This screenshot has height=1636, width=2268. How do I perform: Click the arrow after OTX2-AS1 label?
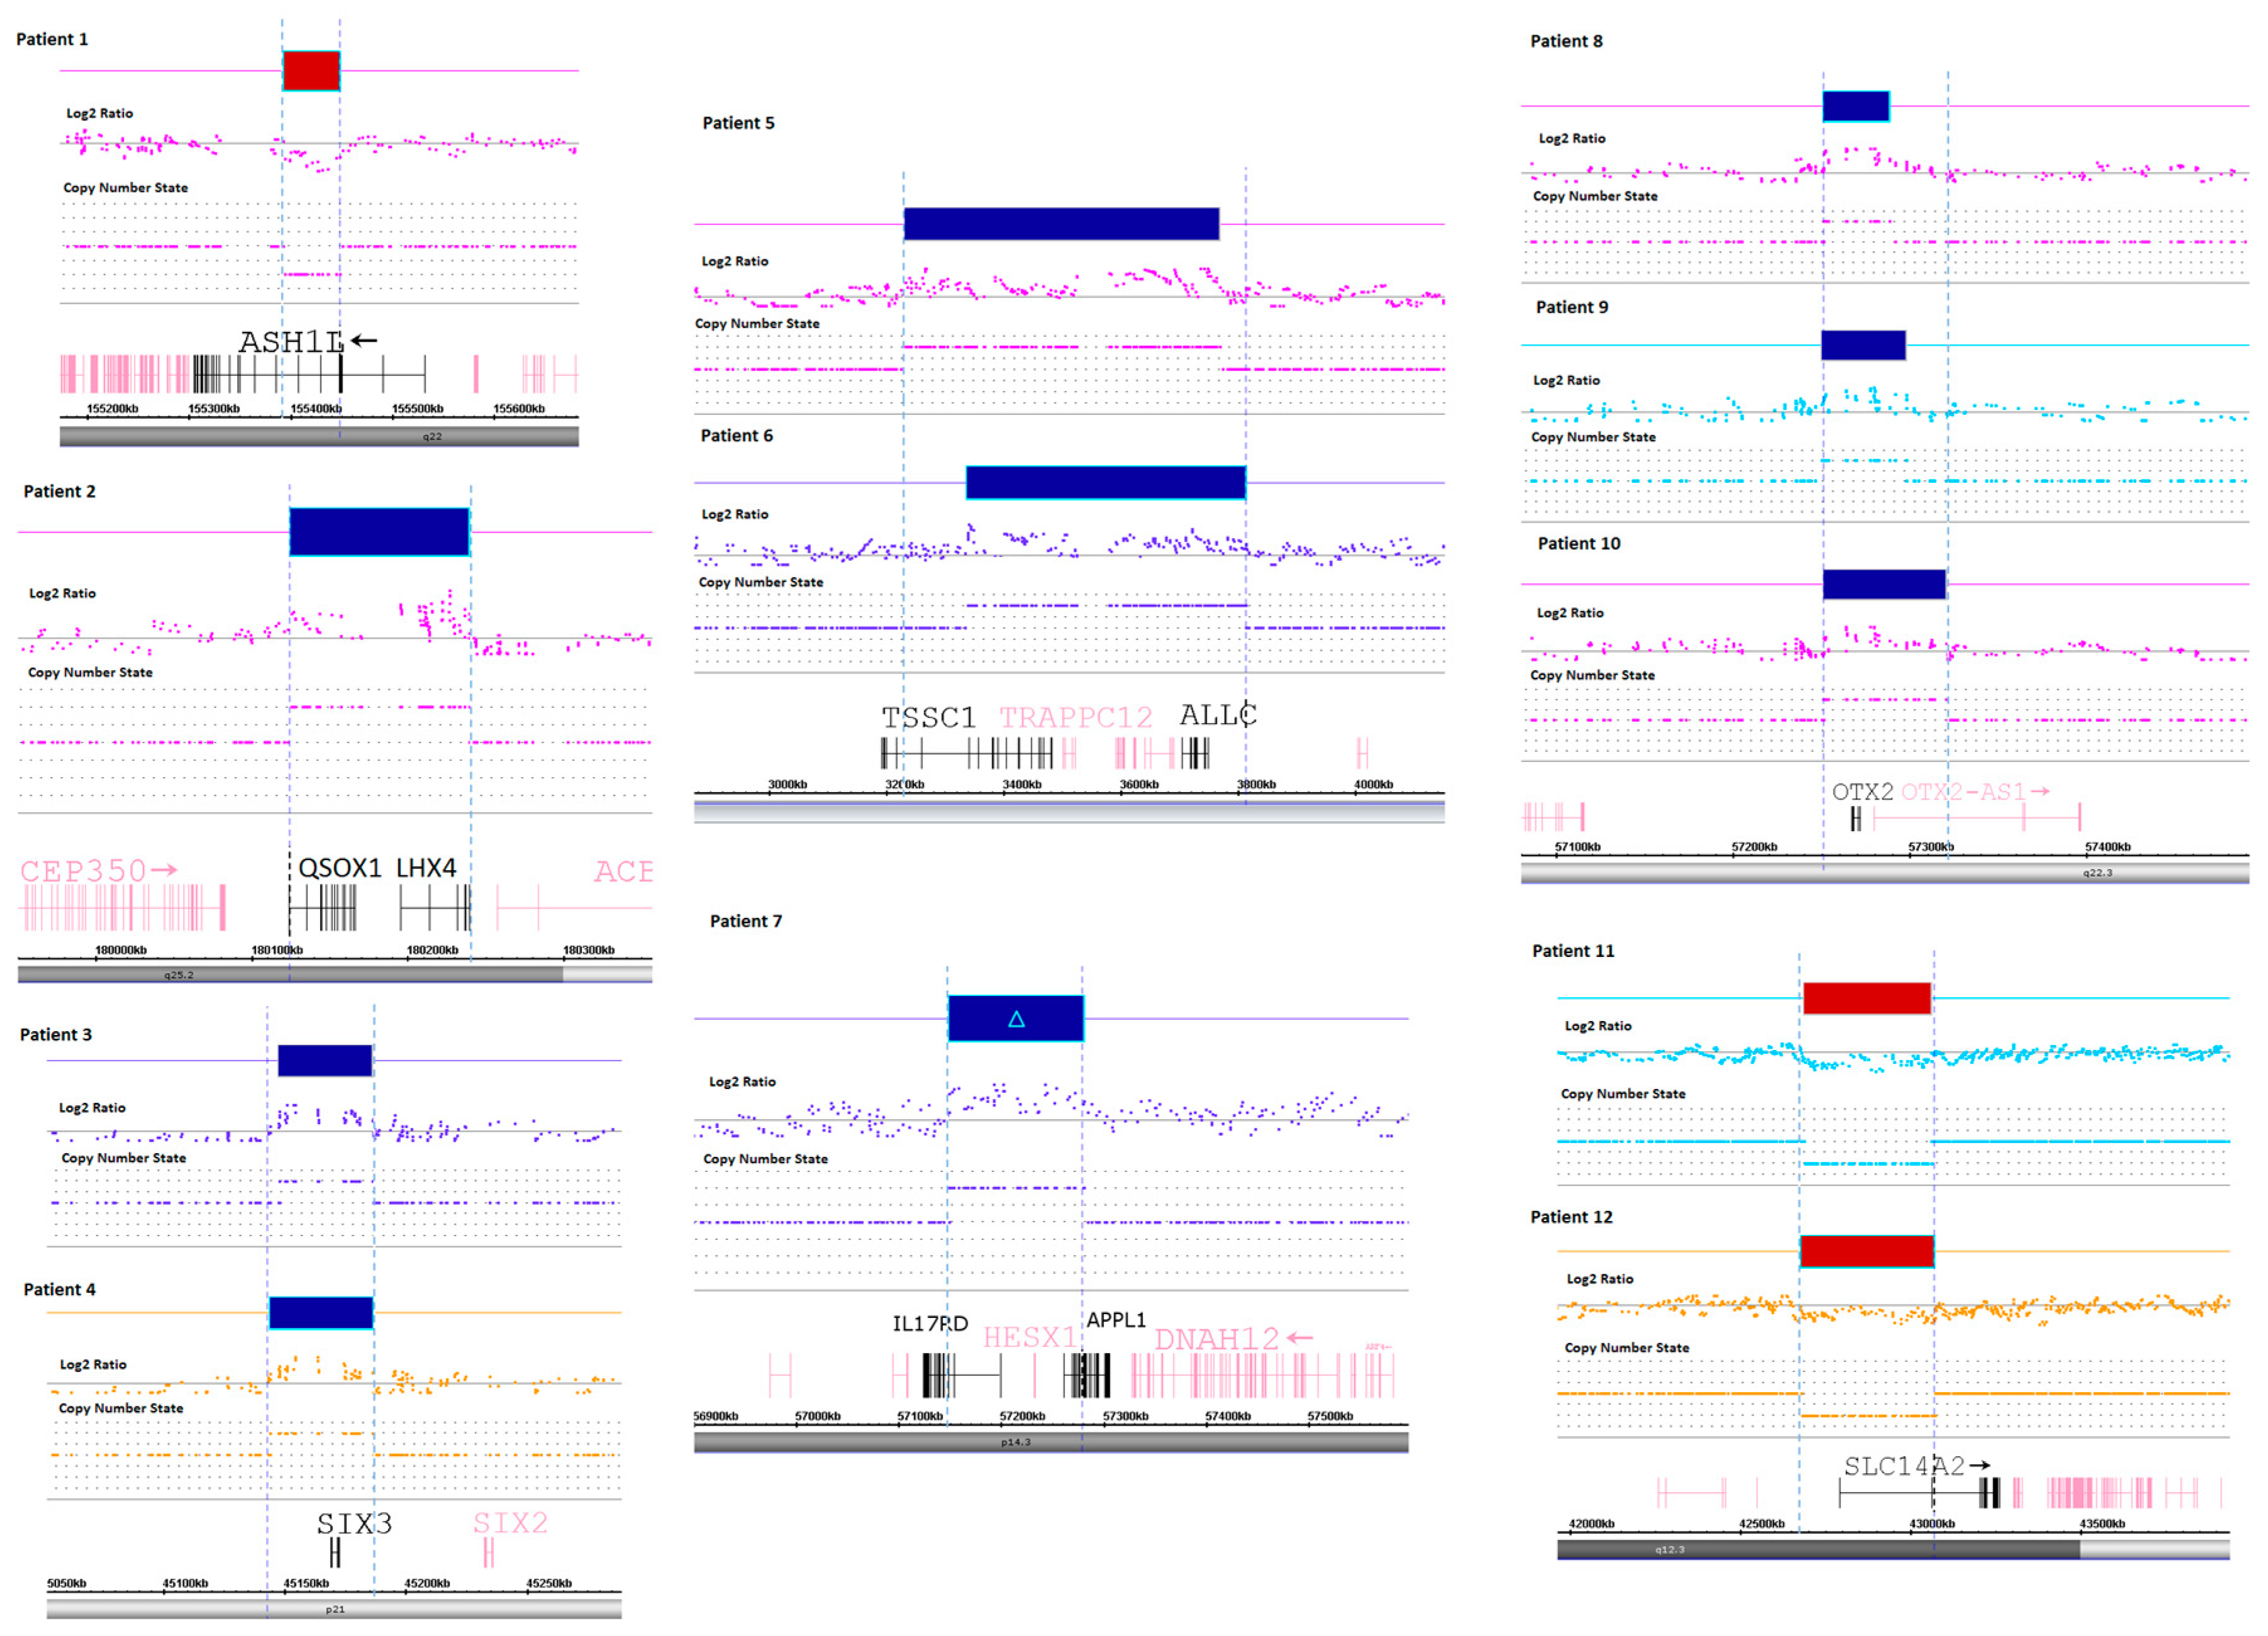(2040, 791)
